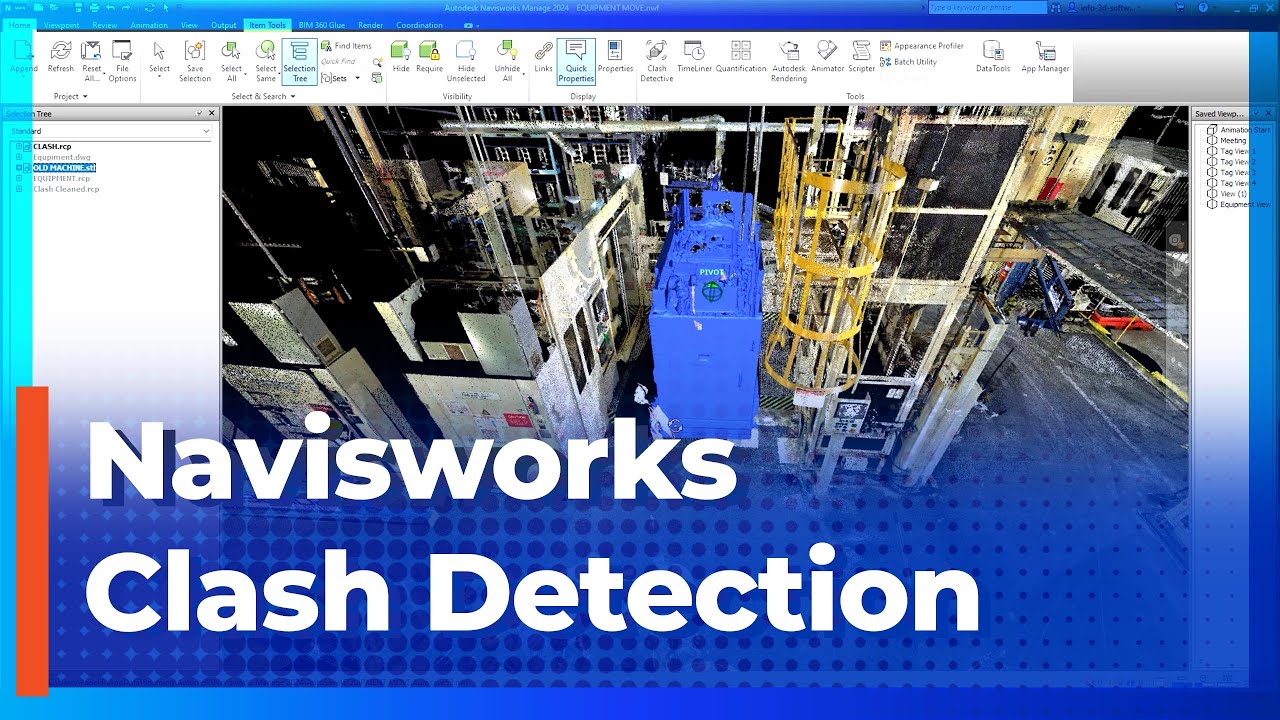This screenshot has width=1280, height=720.
Task: Click Save Selection icon
Action: (x=195, y=52)
